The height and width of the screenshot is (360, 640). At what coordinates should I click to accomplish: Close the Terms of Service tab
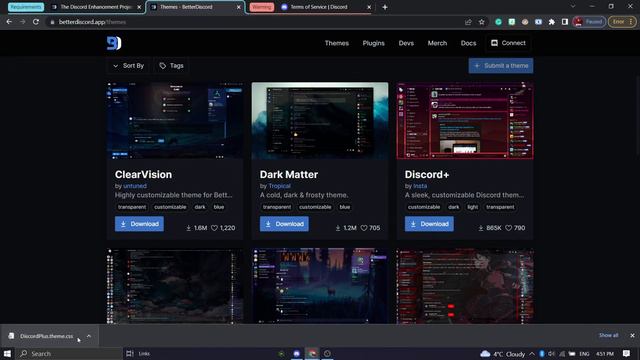pyautogui.click(x=369, y=7)
